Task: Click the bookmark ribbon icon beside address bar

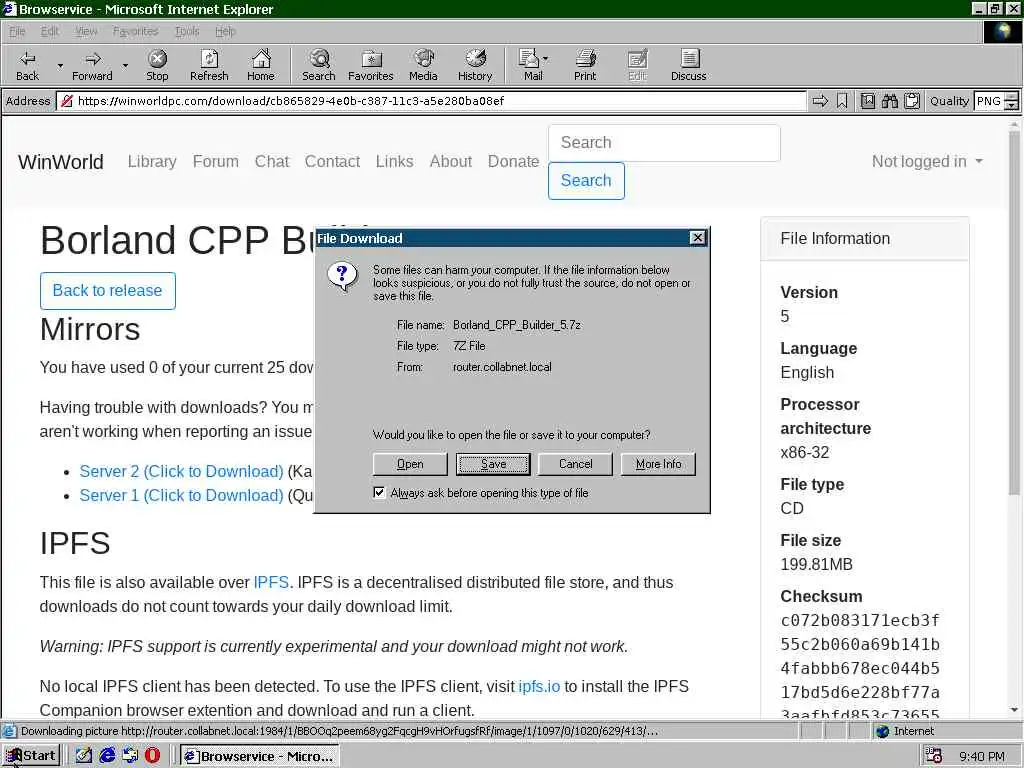Action: click(x=842, y=101)
